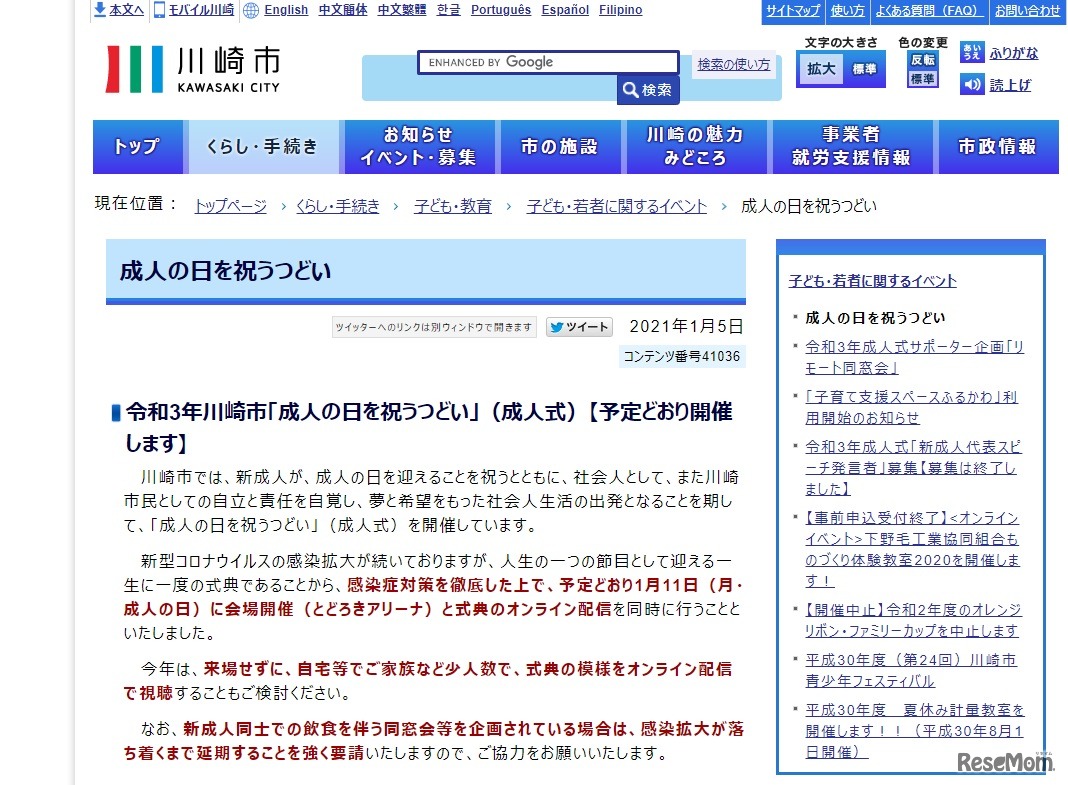Open 令和3年成人式サポーター企画 リモート同窓会 link
The height and width of the screenshot is (785, 1068).
click(x=914, y=357)
